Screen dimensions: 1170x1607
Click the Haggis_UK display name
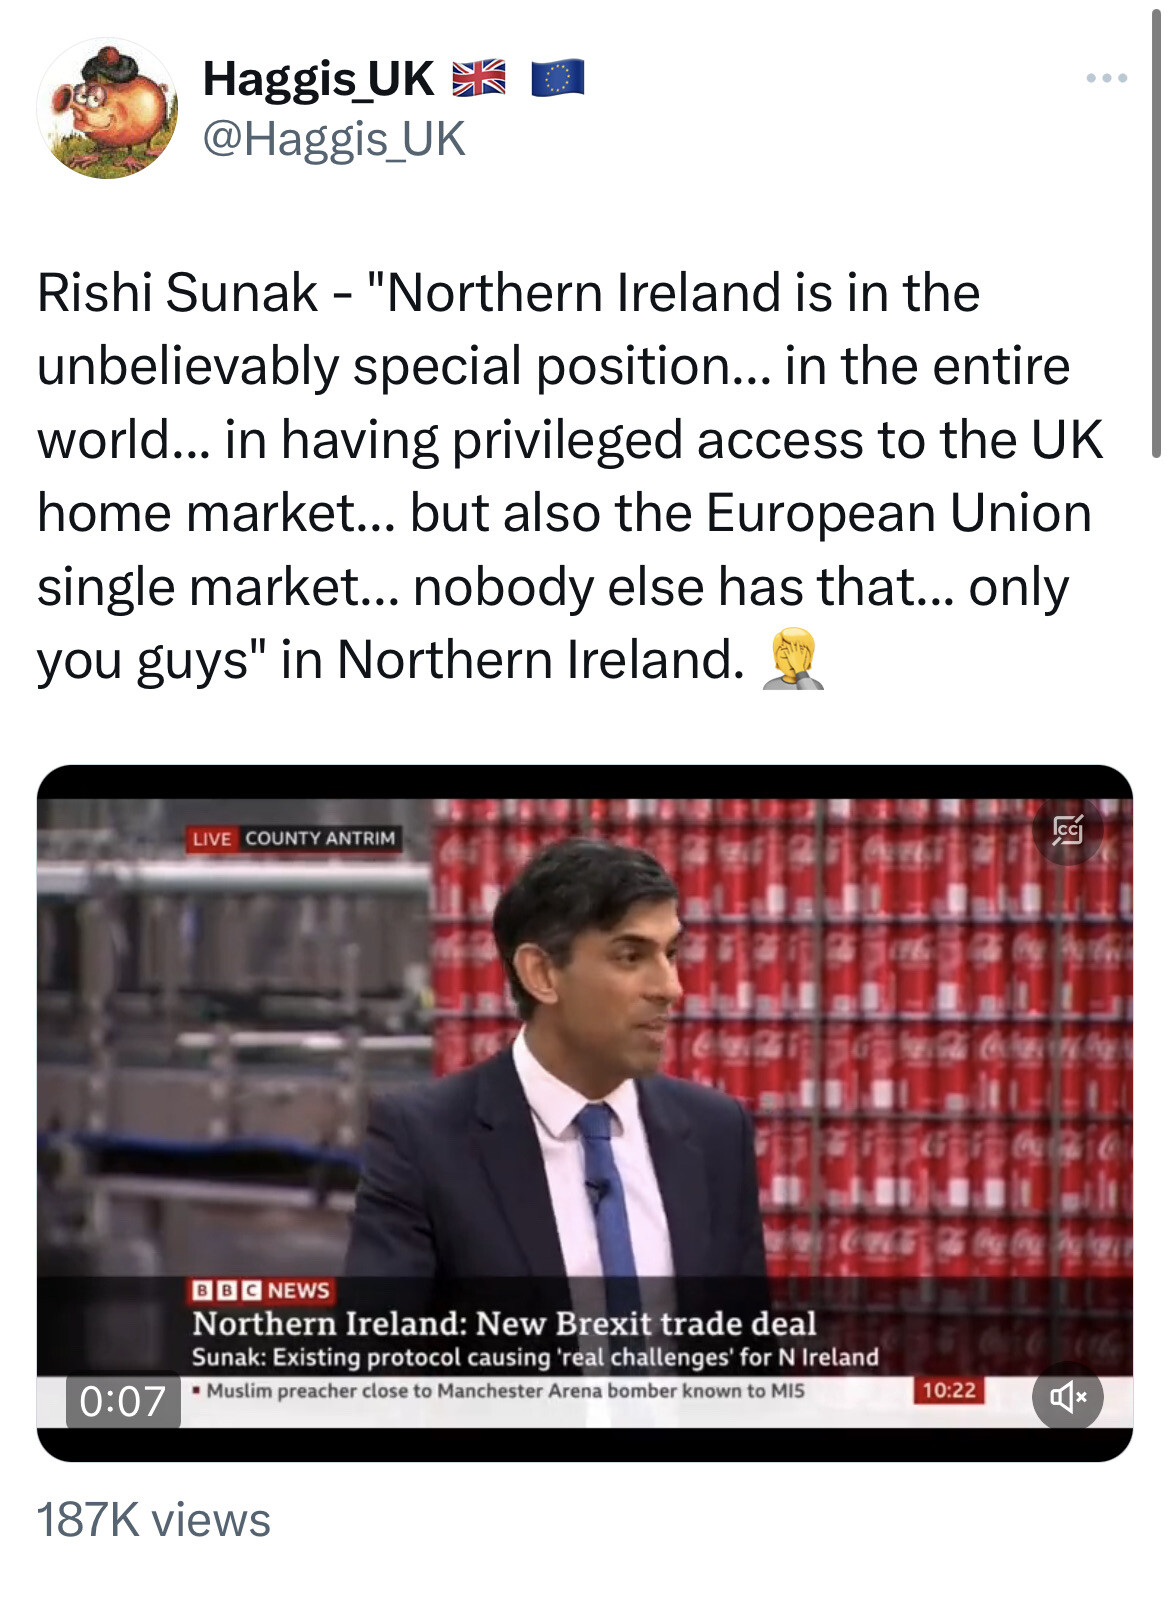click(318, 78)
